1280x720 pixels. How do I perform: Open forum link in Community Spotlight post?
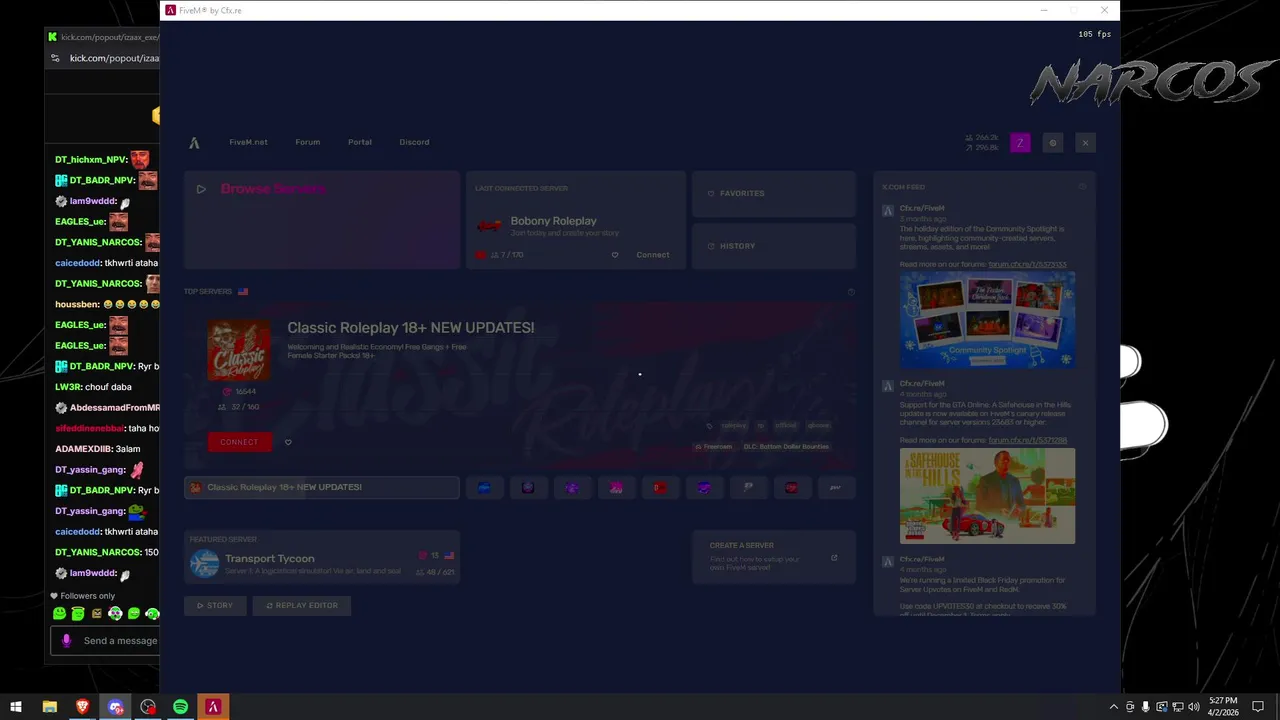[1027, 265]
